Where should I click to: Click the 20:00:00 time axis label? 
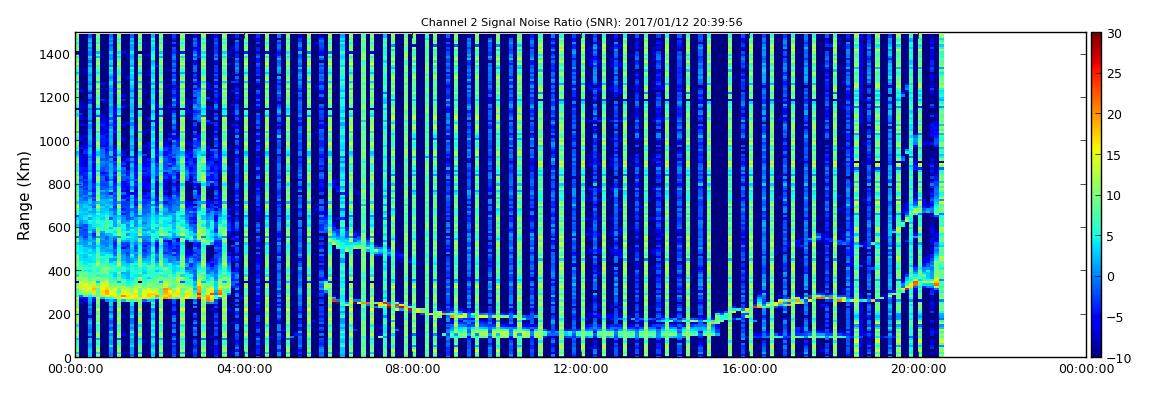point(917,370)
